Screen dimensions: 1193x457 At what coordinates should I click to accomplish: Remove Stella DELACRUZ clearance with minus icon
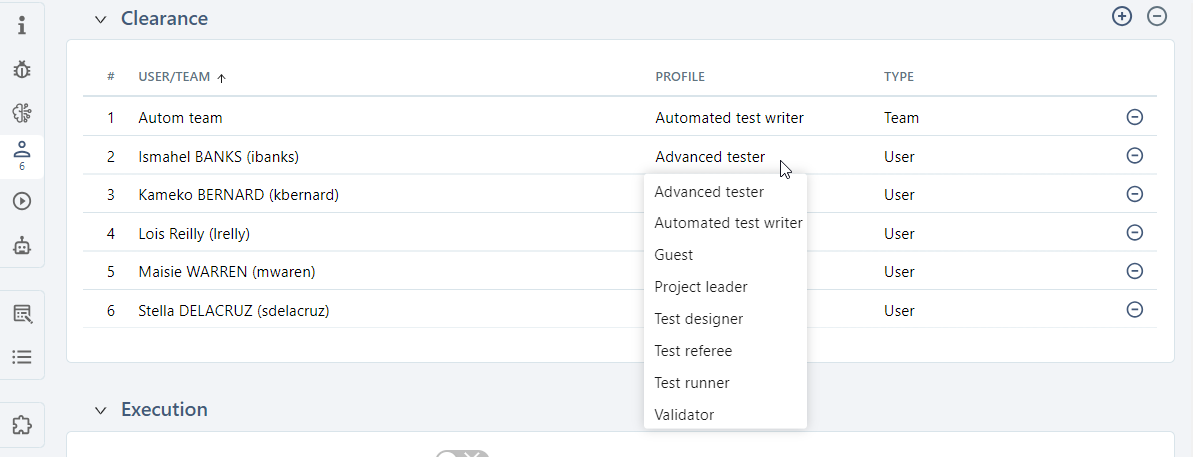(x=1135, y=310)
